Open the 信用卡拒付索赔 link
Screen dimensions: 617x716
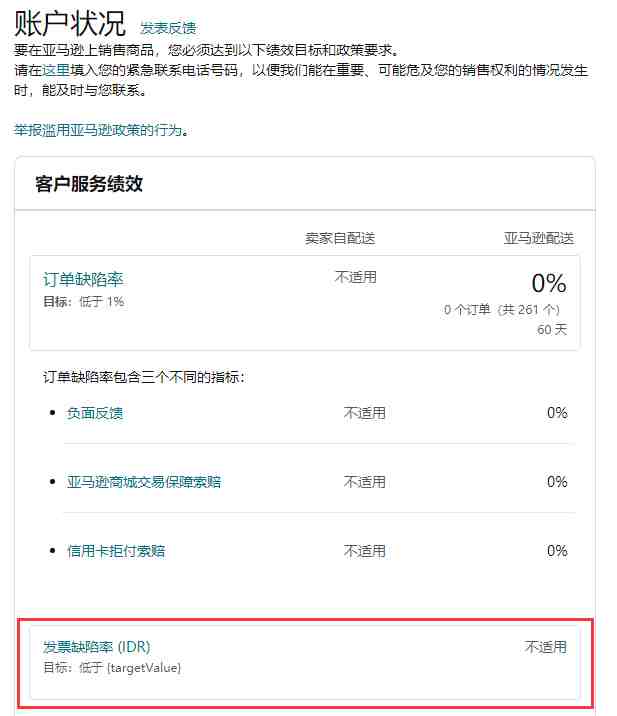116,551
